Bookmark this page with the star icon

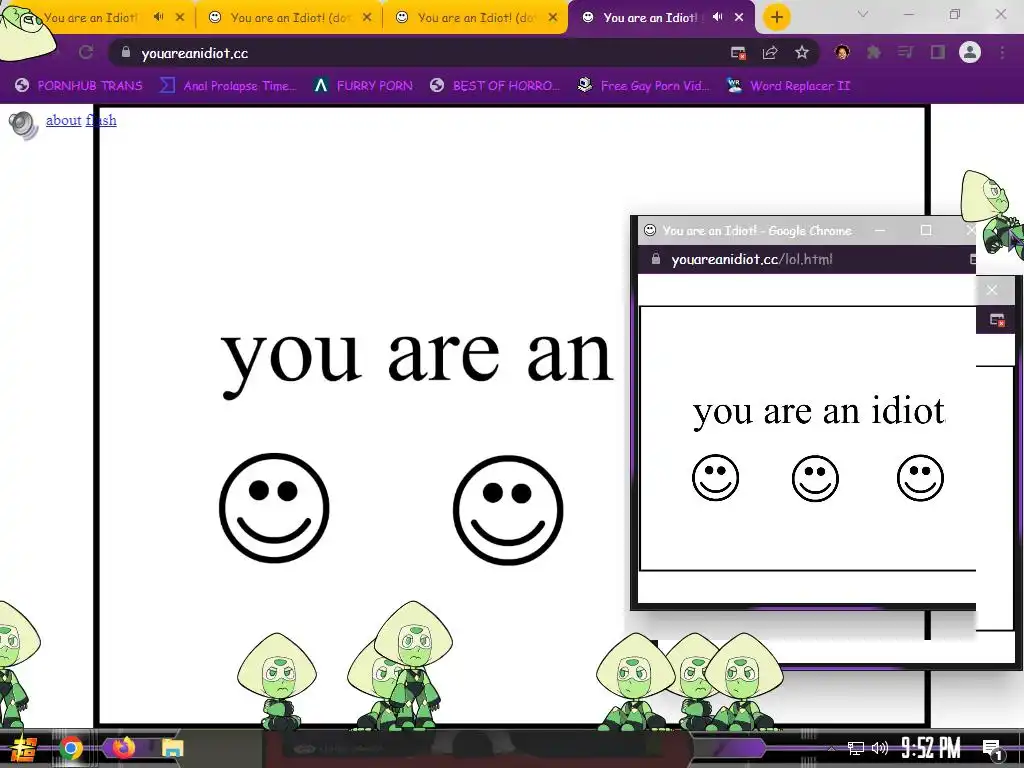pyautogui.click(x=802, y=52)
